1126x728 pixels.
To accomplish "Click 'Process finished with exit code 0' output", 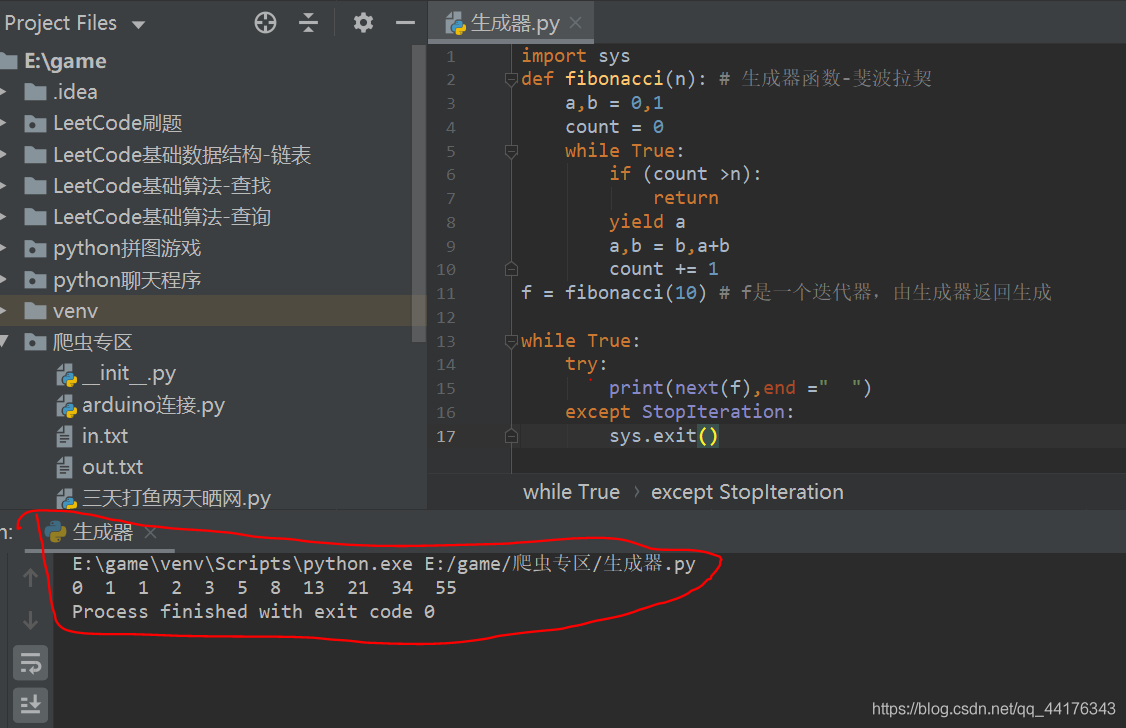I will pyautogui.click(x=253, y=612).
